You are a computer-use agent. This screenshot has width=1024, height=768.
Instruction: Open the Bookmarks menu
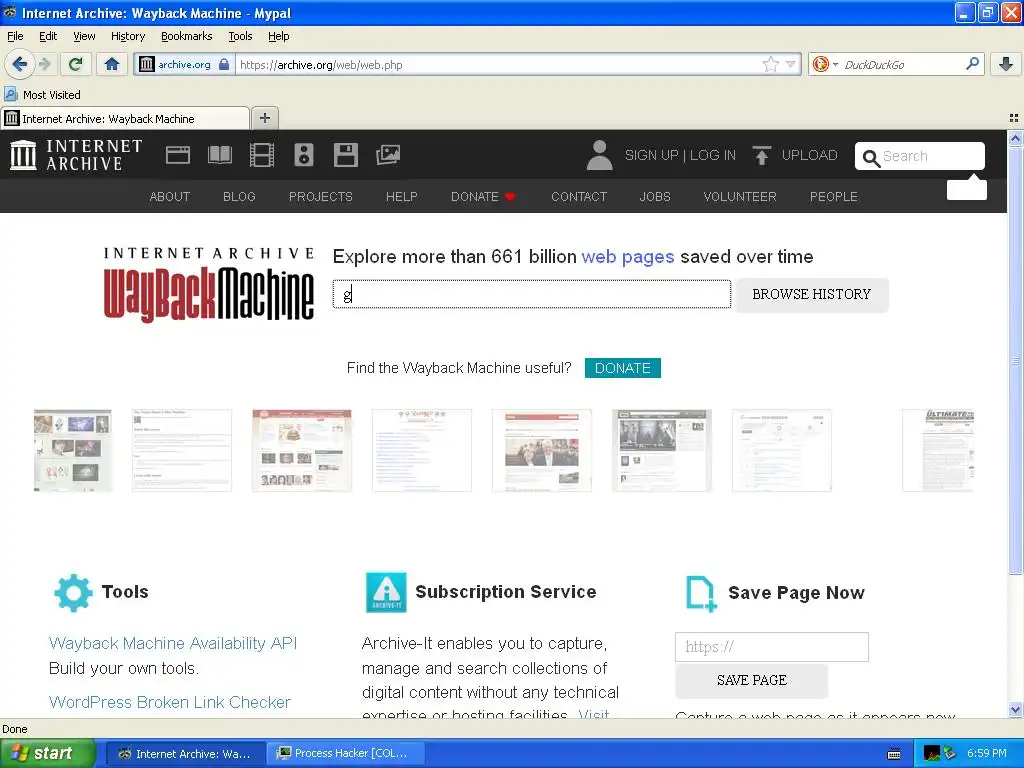coord(187,36)
